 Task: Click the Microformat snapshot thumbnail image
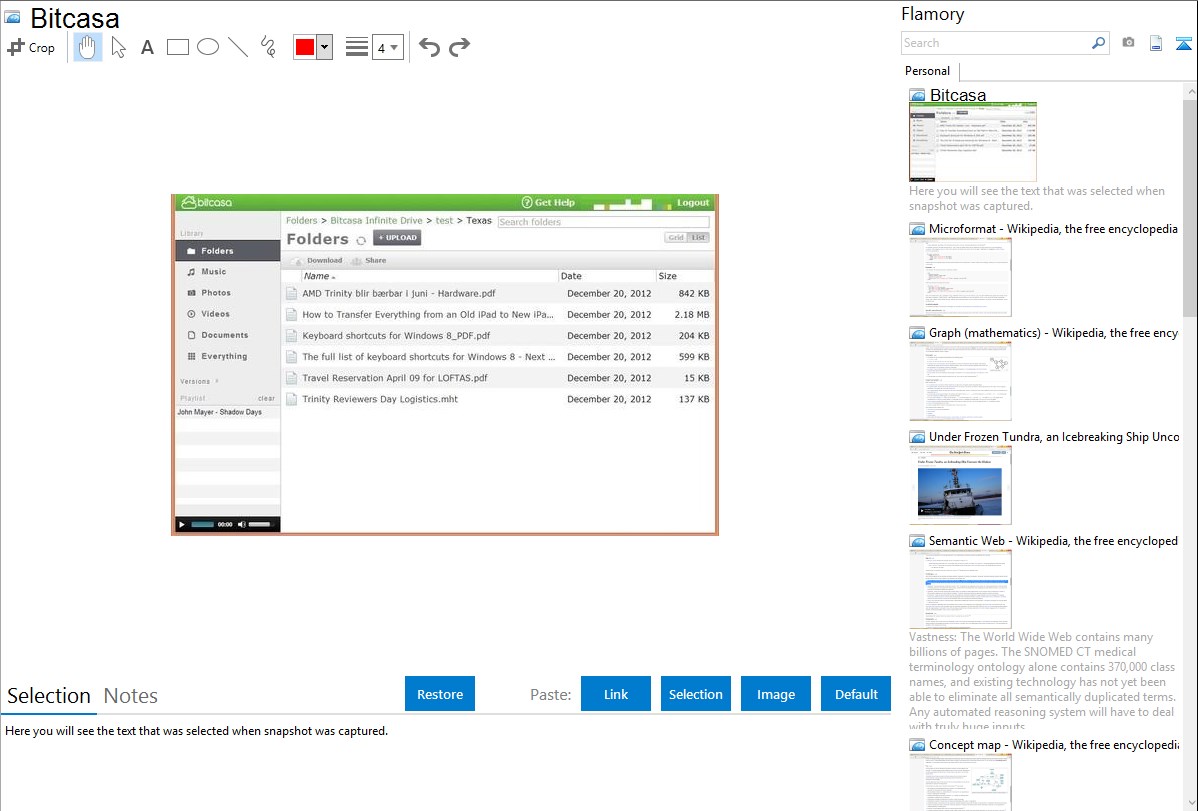point(960,277)
